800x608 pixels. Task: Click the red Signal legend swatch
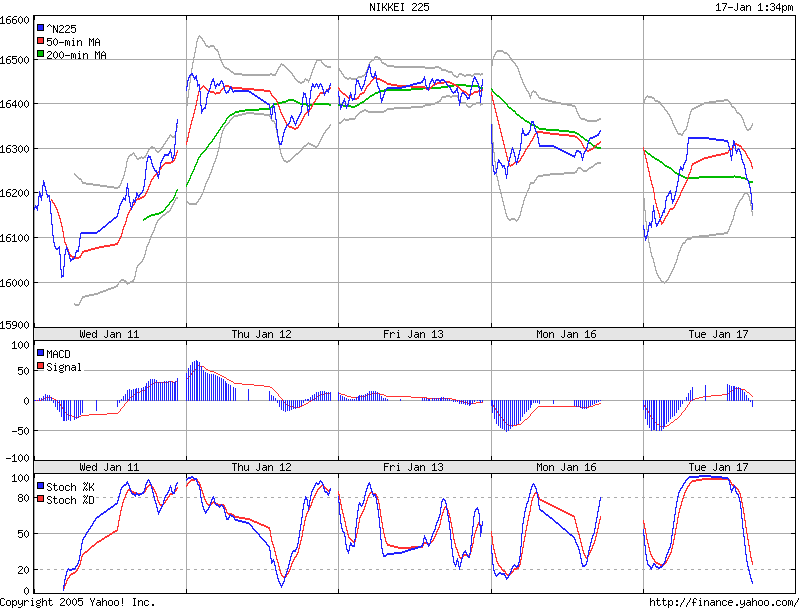pos(40,366)
